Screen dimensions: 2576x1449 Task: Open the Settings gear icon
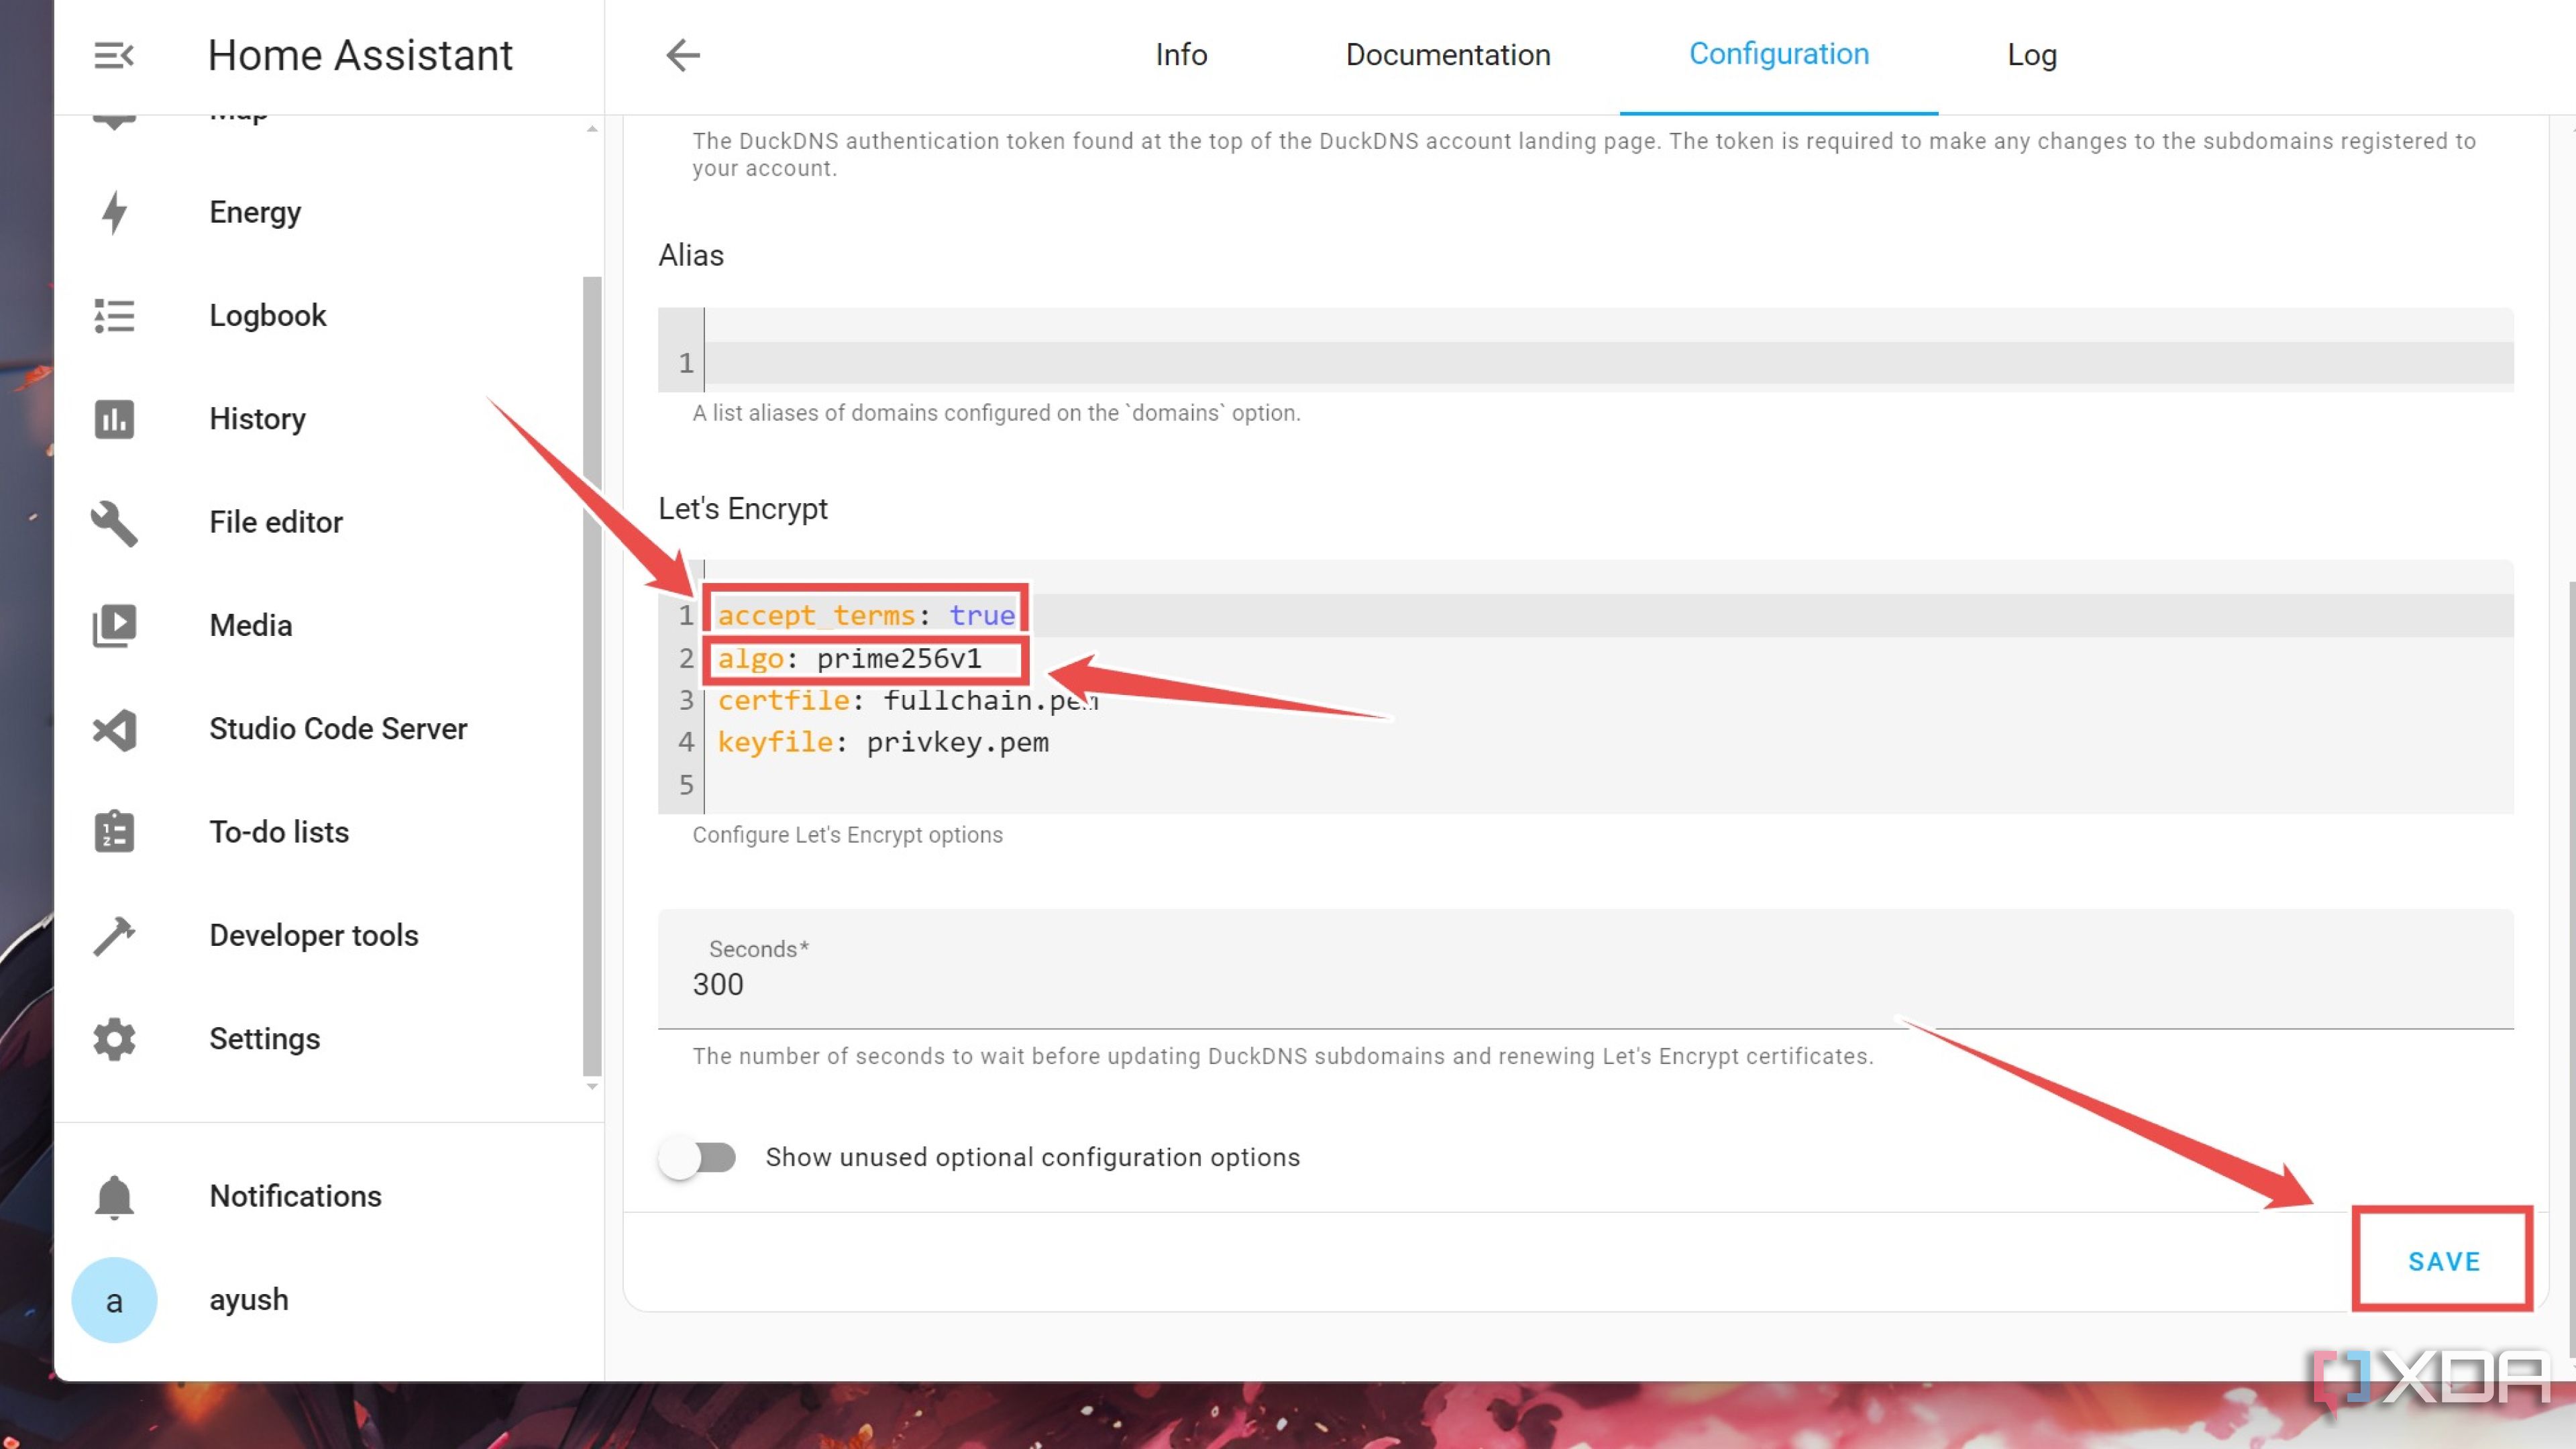point(114,1039)
